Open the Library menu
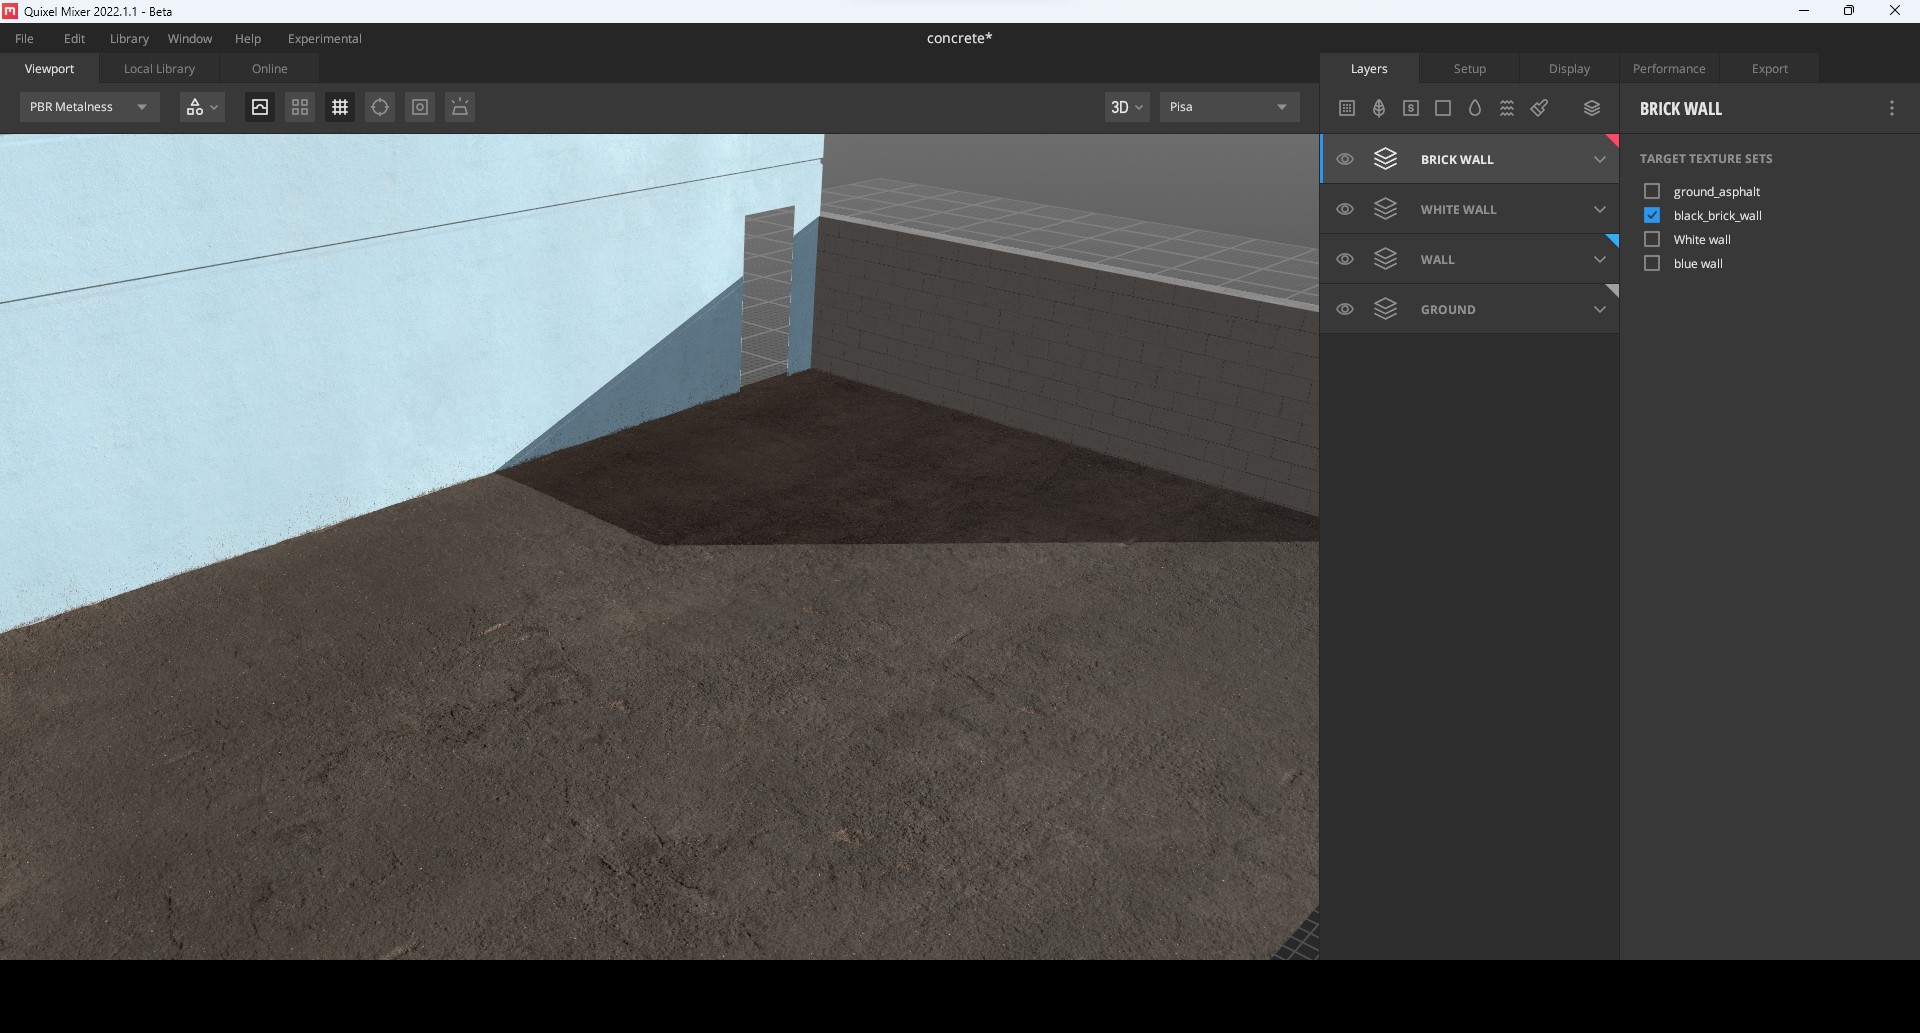Screen dimensions: 1920x1033 (x=129, y=38)
